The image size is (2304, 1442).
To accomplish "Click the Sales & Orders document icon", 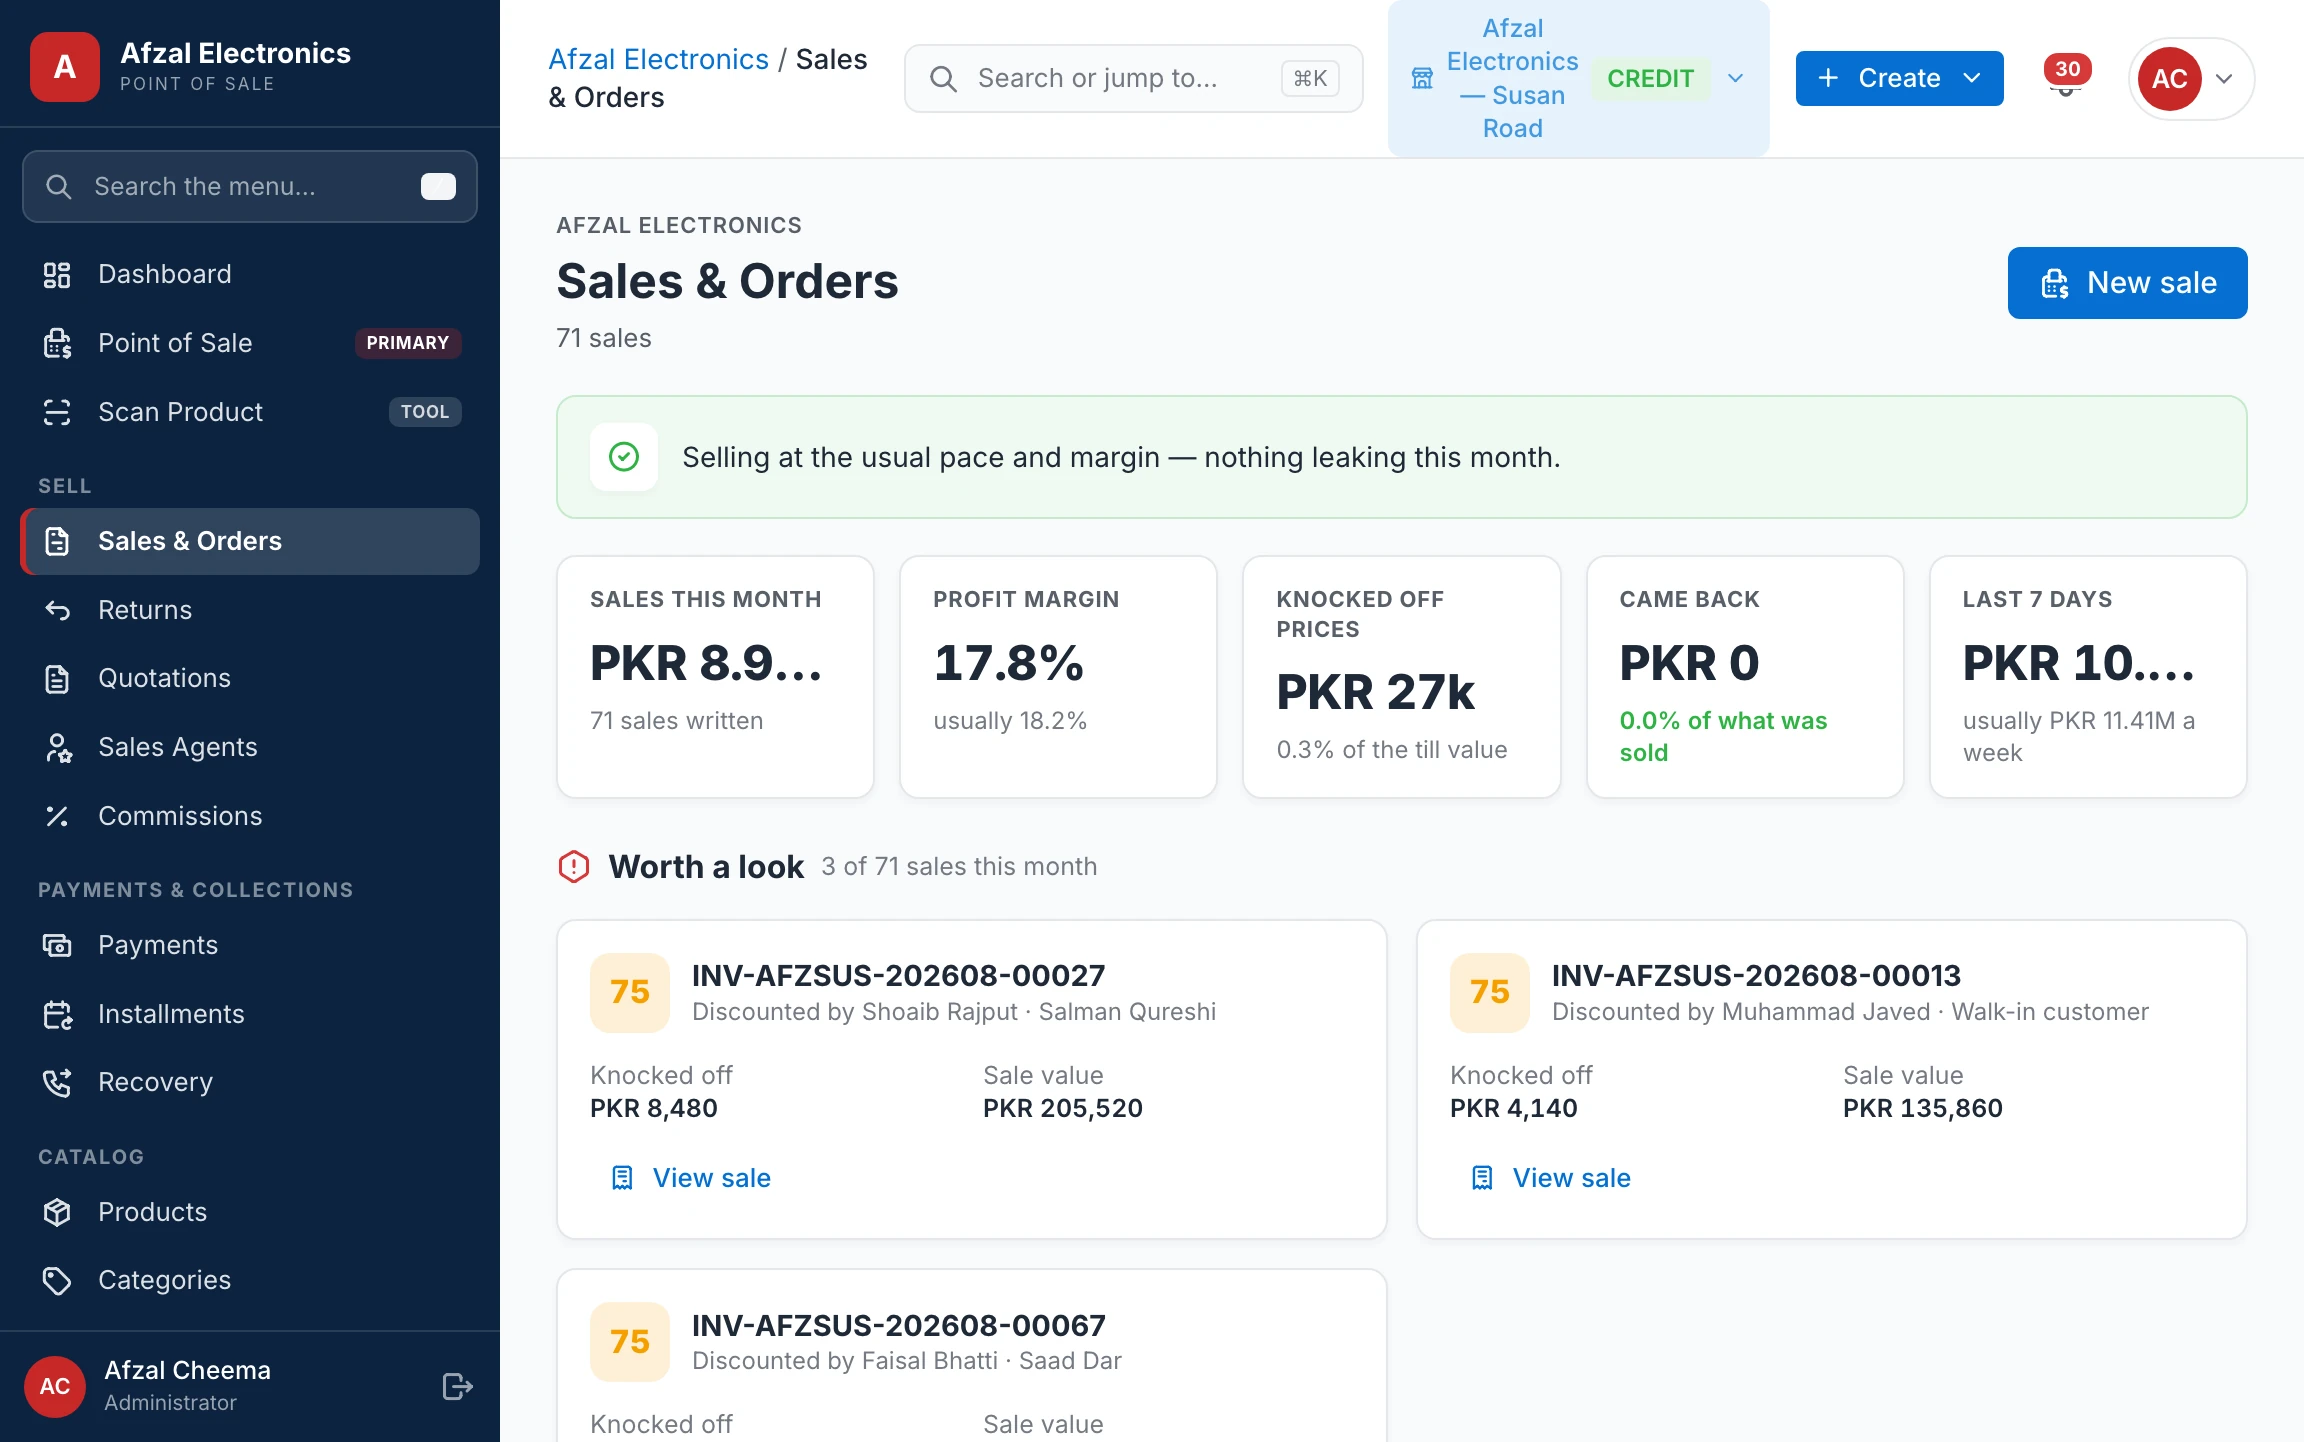I will [x=57, y=541].
